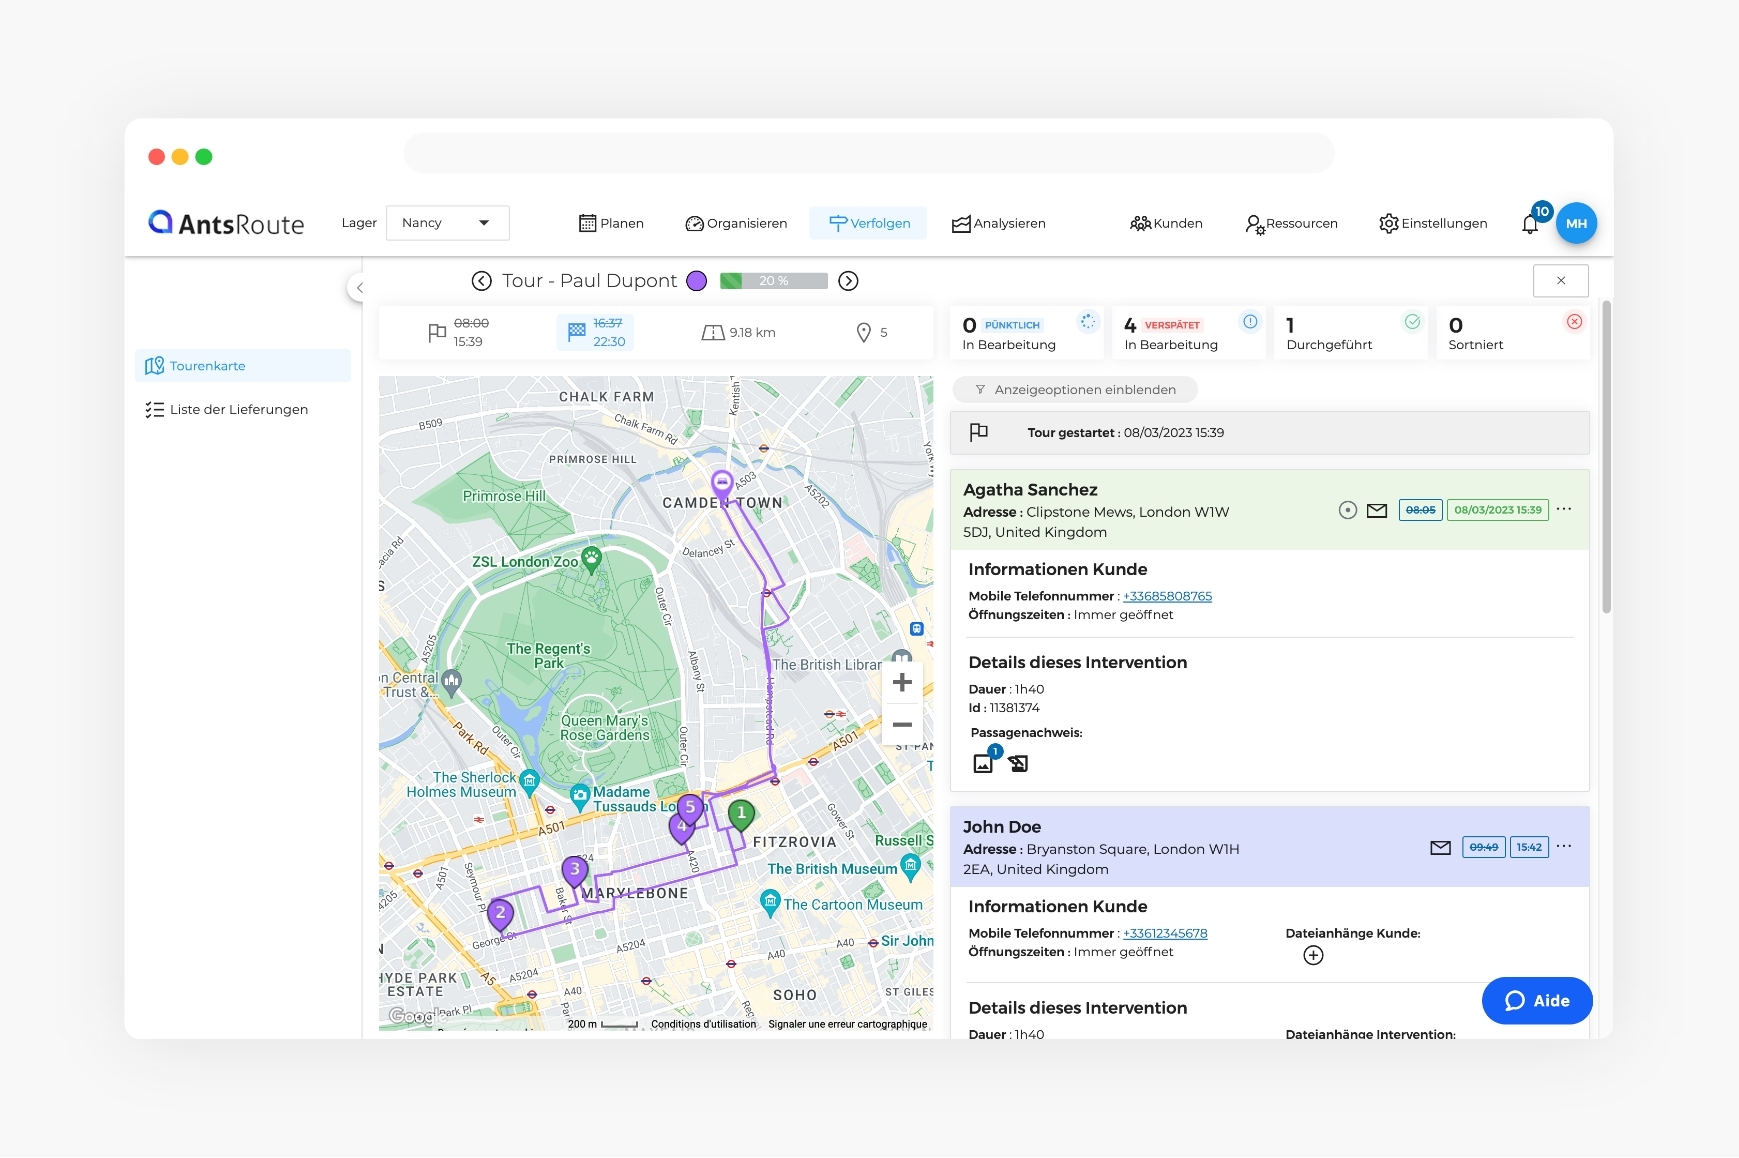Click the AntsRoute logo

tap(226, 223)
